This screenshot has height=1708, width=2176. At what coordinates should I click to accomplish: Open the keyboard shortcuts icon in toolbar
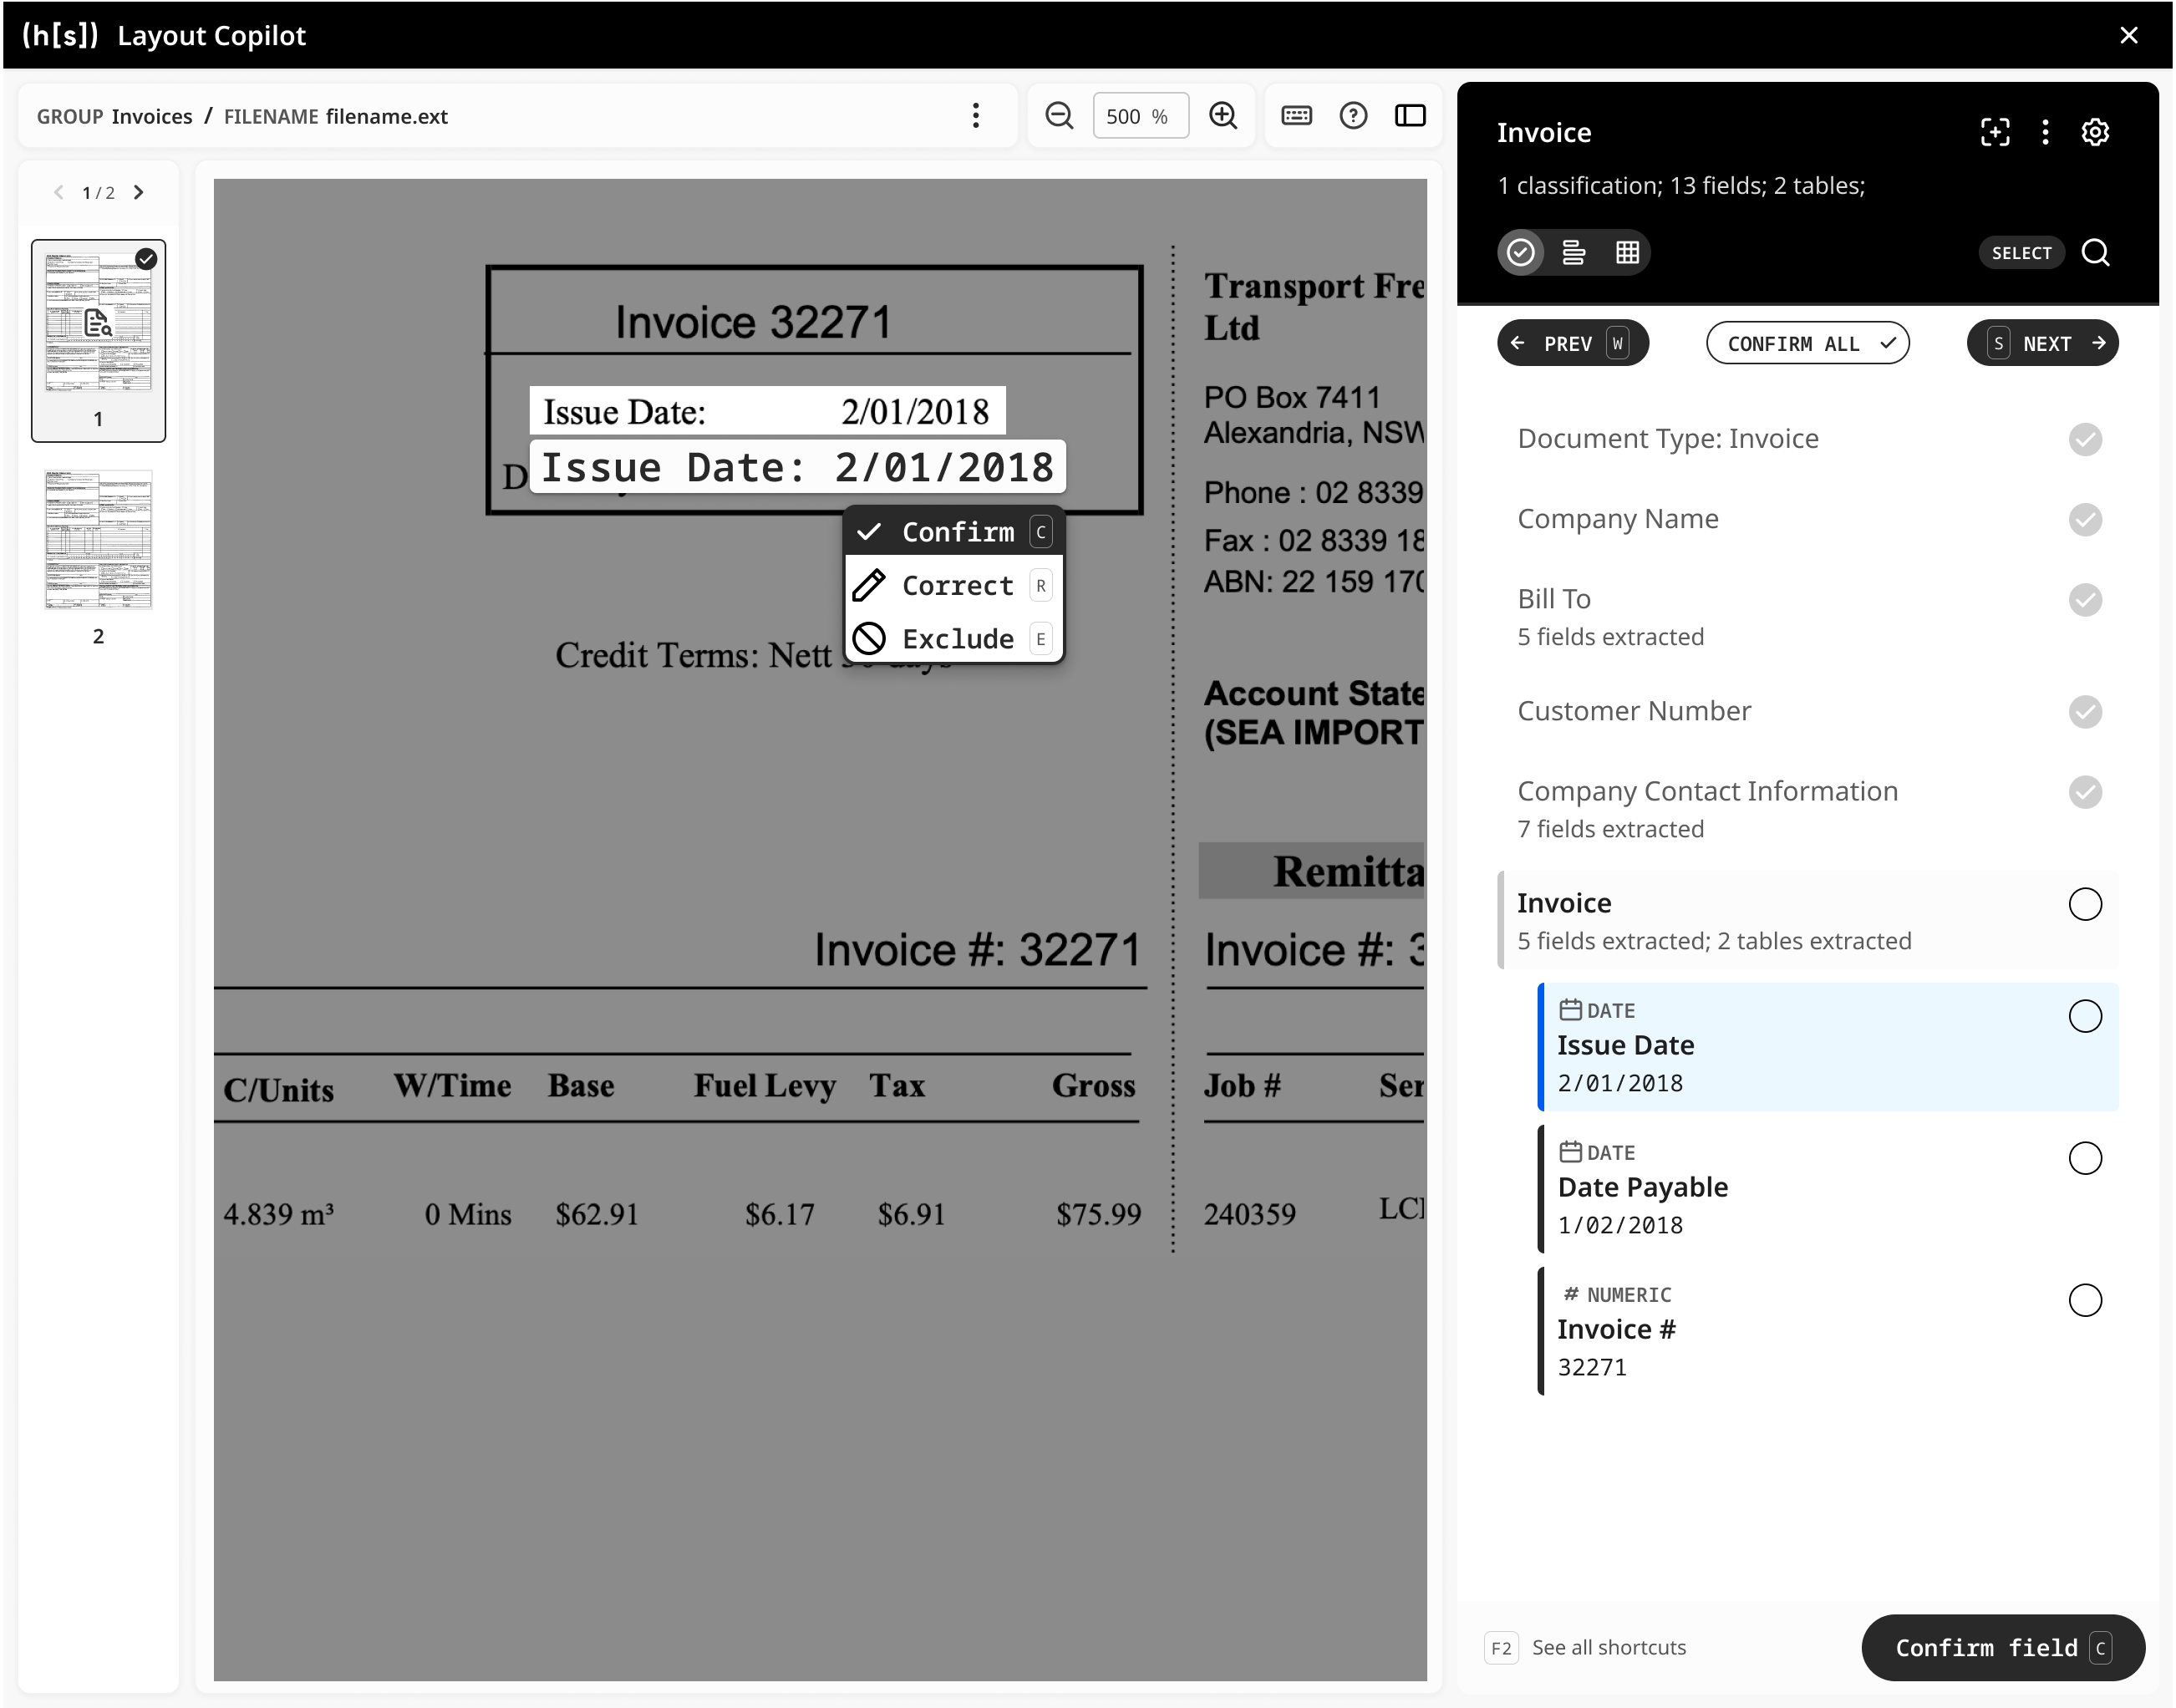click(x=1297, y=116)
